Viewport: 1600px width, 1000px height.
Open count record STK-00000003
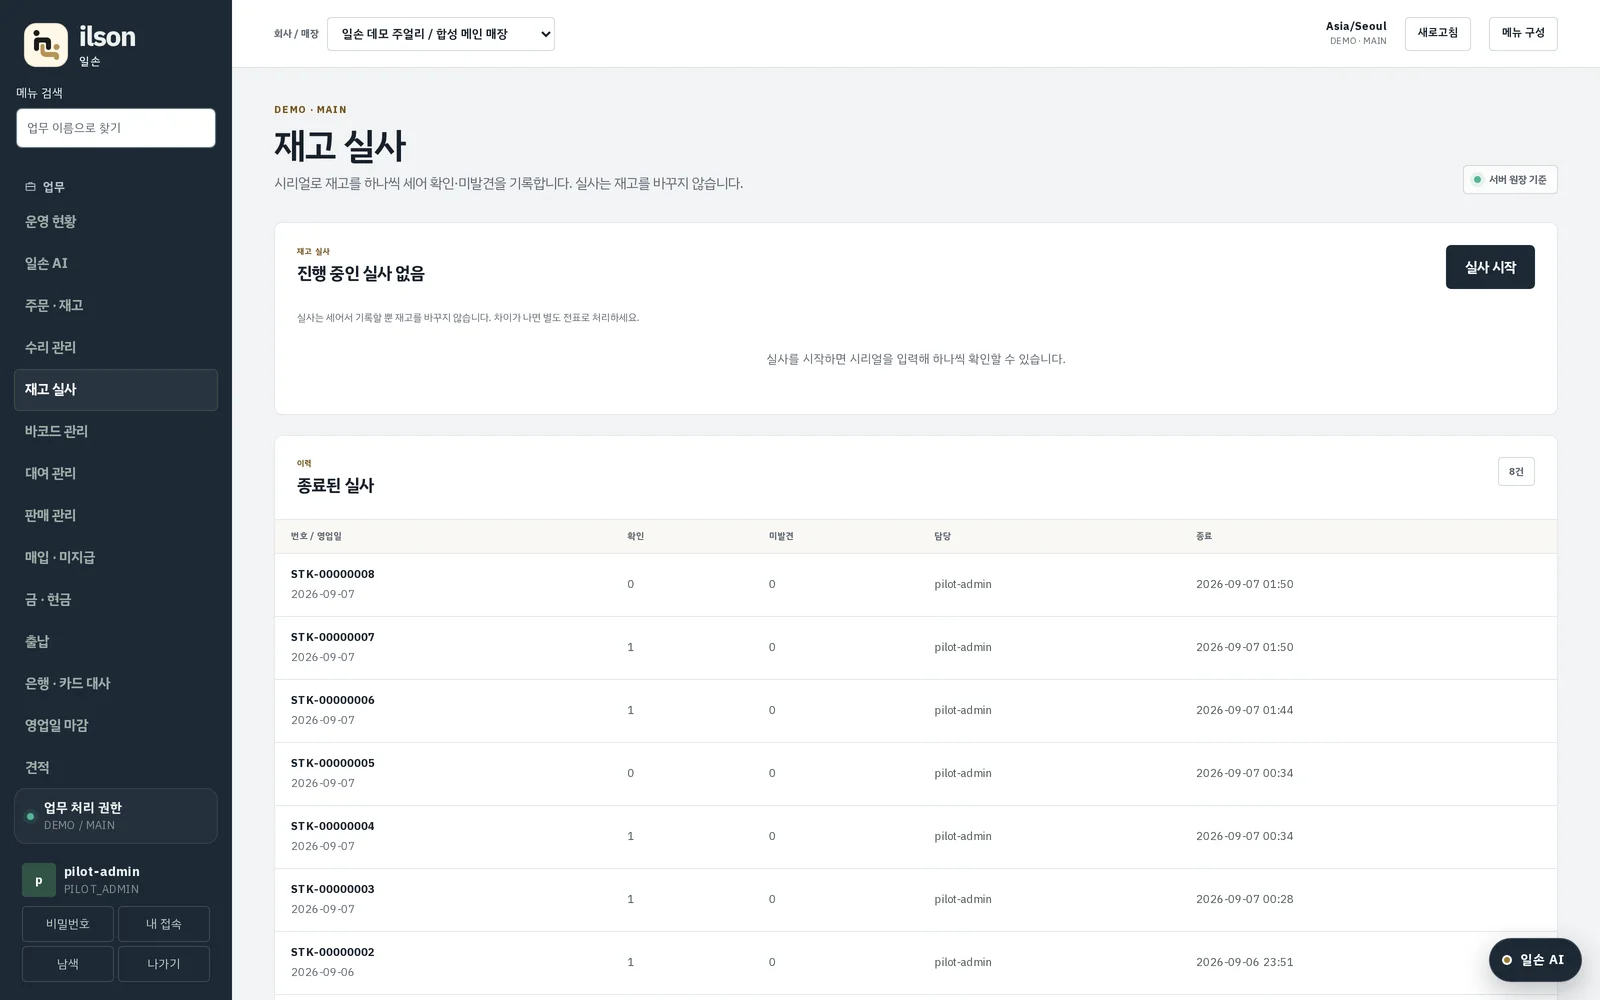tap(916, 900)
